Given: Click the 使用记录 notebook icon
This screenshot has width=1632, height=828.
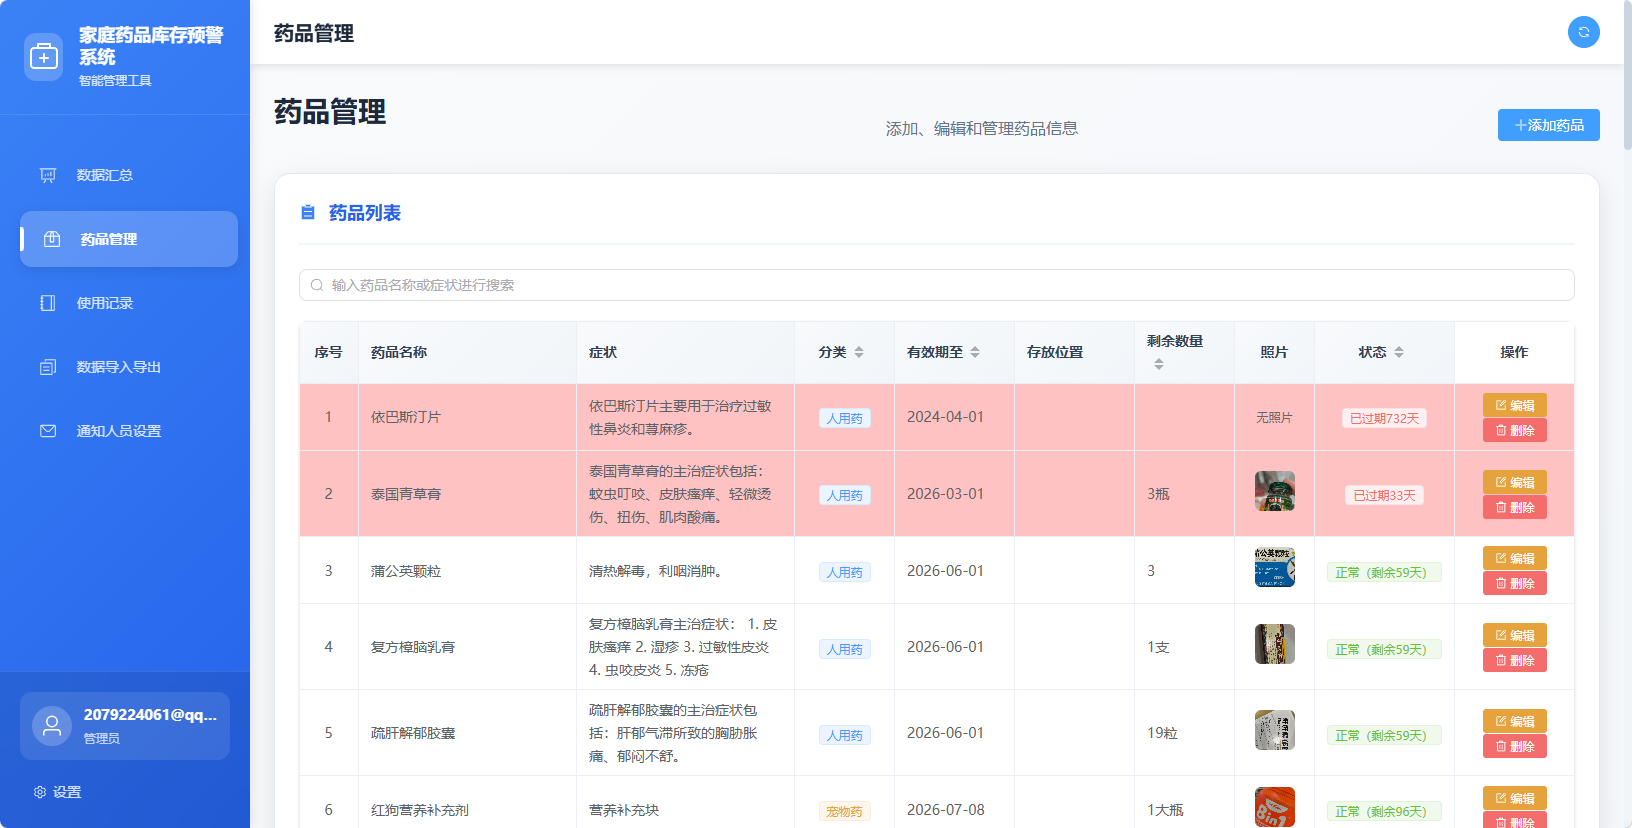Looking at the screenshot, I should coord(48,303).
